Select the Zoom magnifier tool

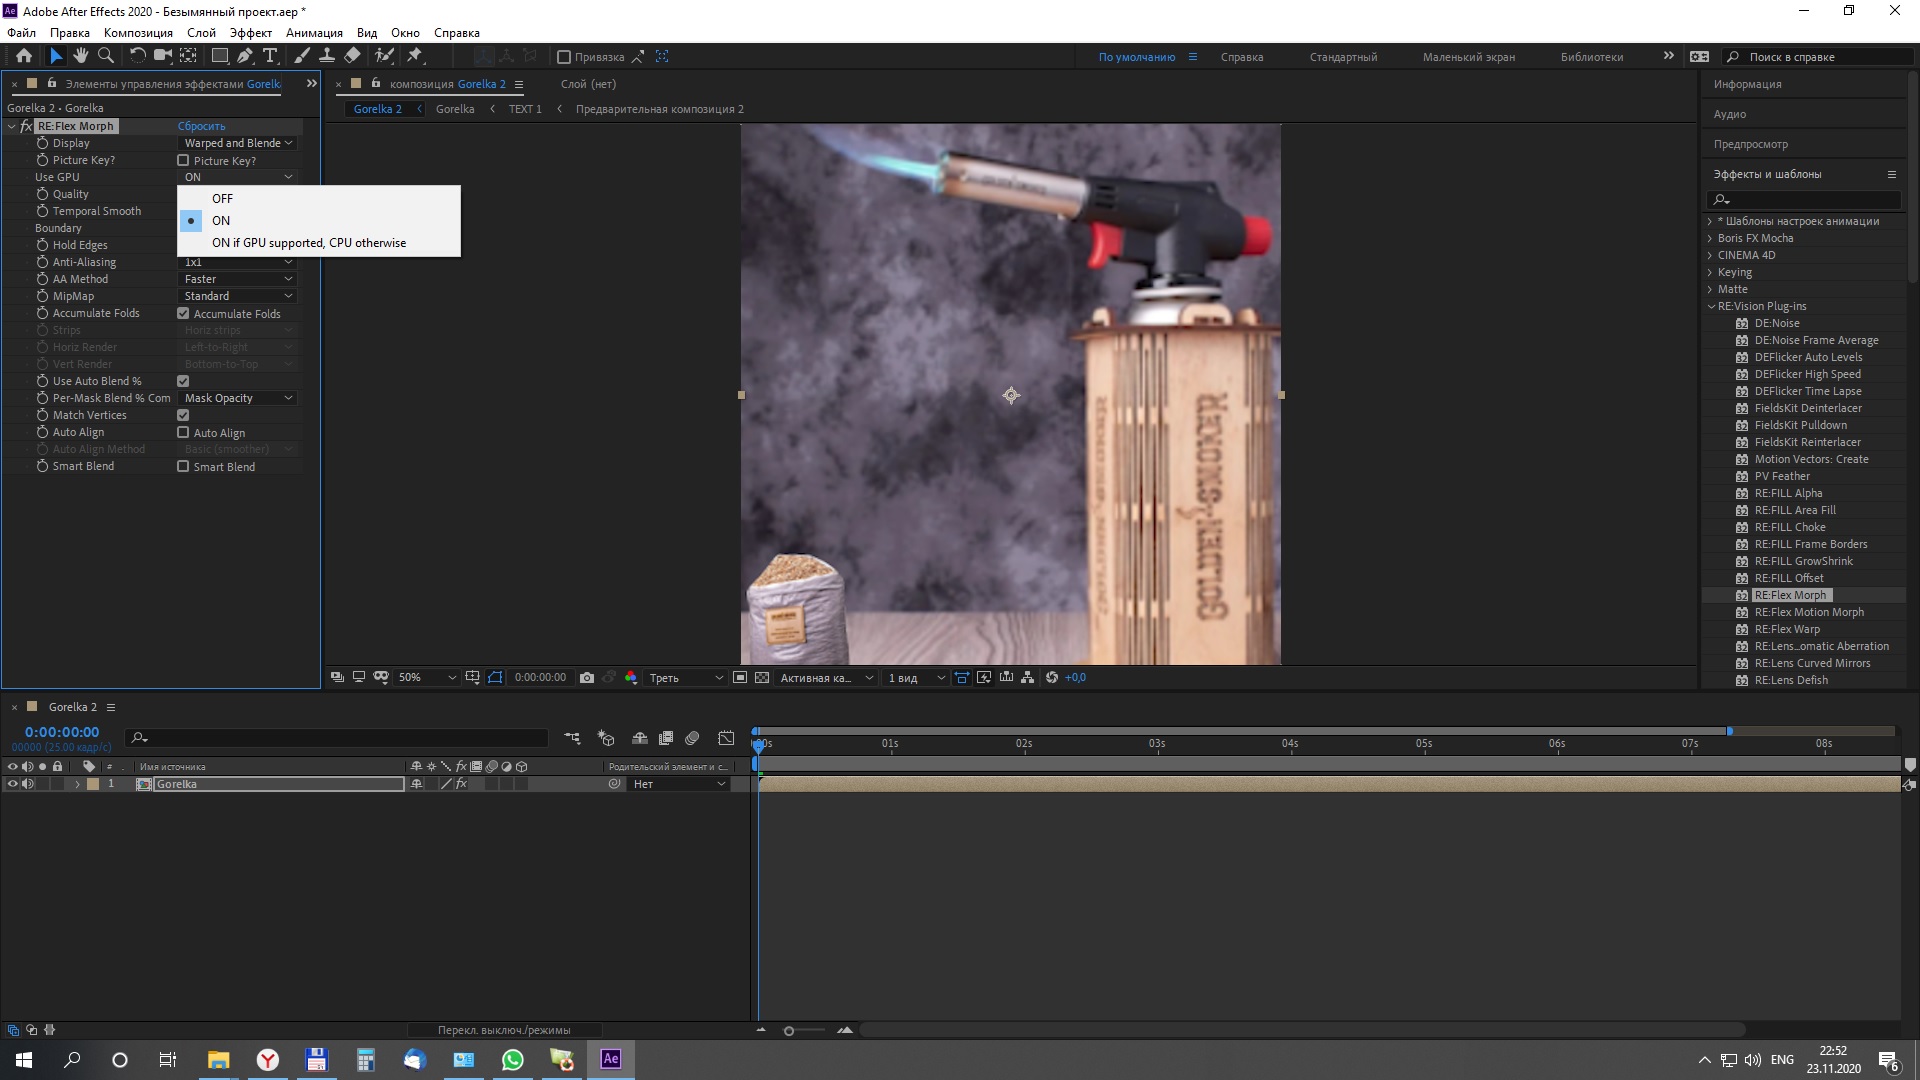[106, 56]
